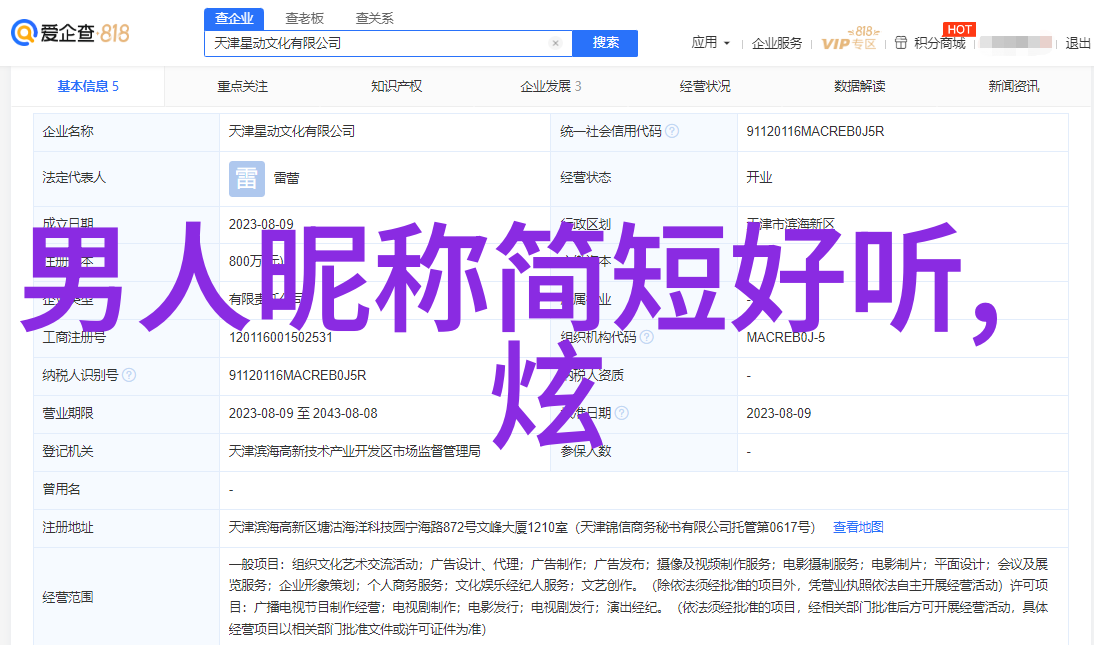Select 天津滨海高新技术产业开发区市场监督管理局 text
1094x645 pixels.
coord(354,452)
